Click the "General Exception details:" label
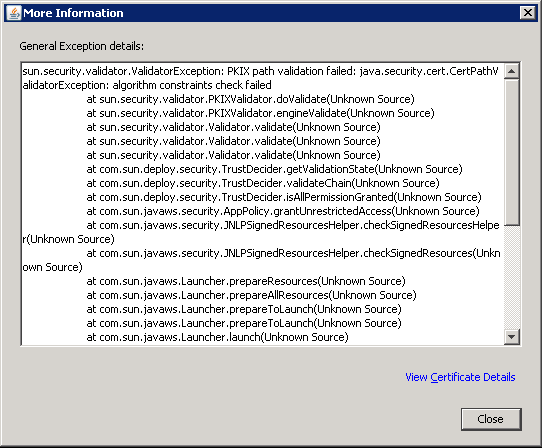Screen dimensions: 542x448 82,46
